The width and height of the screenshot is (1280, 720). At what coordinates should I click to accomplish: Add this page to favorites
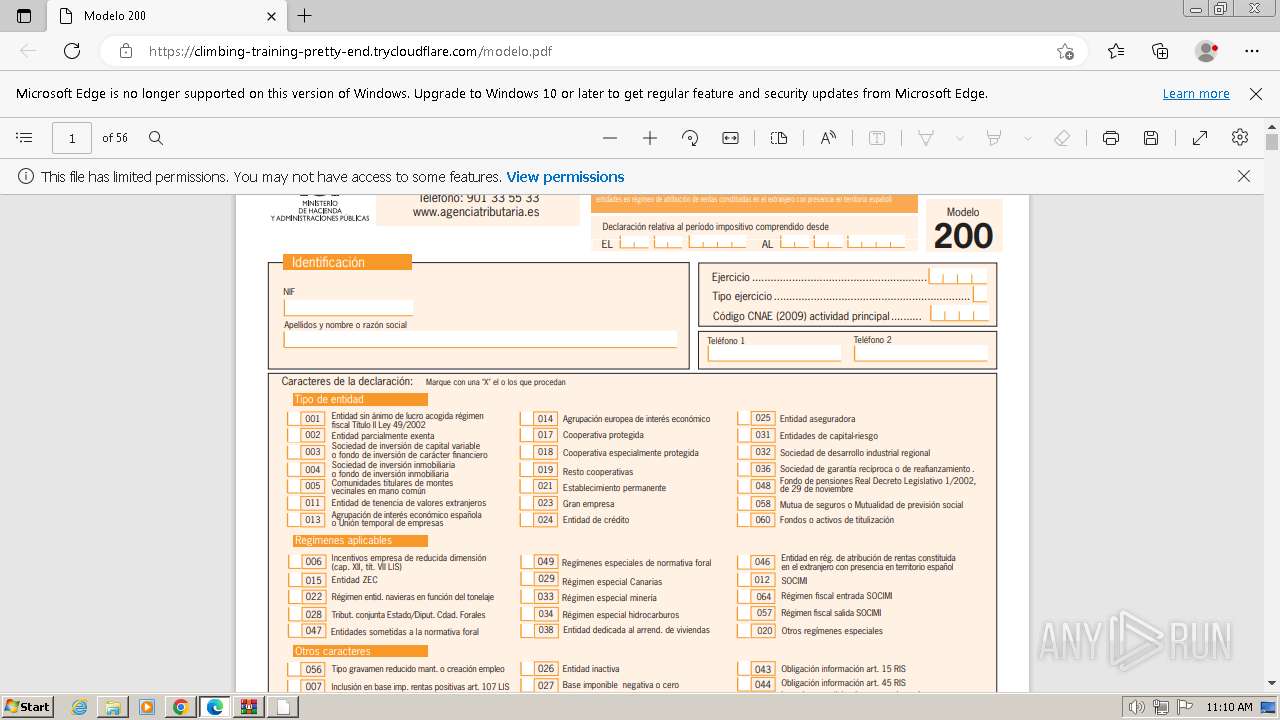[1066, 51]
